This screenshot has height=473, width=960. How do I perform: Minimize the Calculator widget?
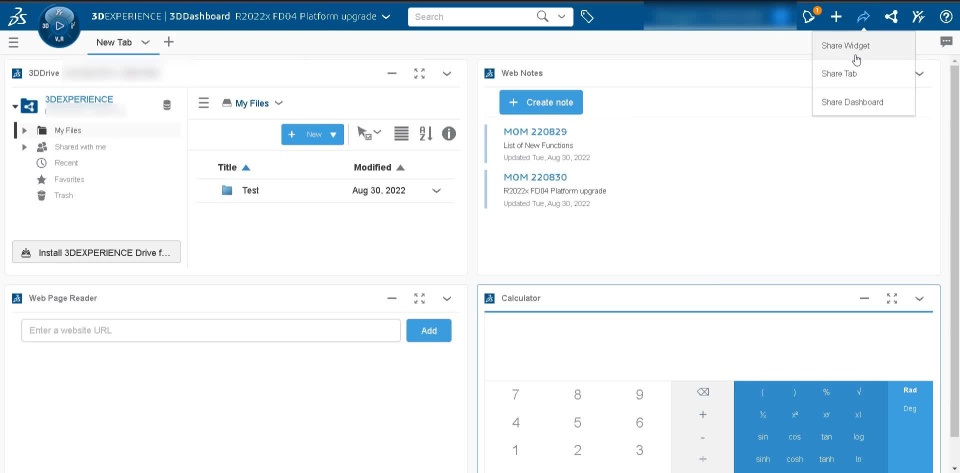coord(864,299)
